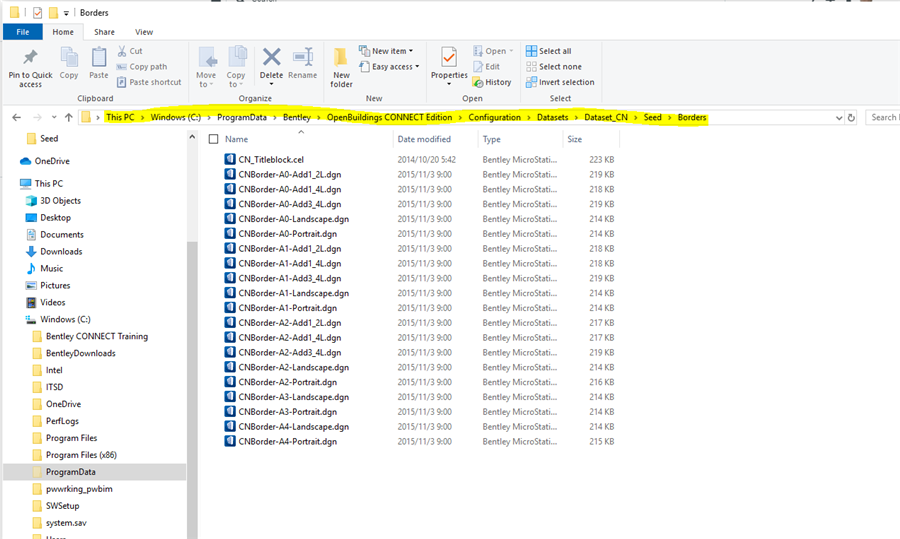
Task: Click the Paste ribbon icon
Action: pyautogui.click(x=99, y=63)
